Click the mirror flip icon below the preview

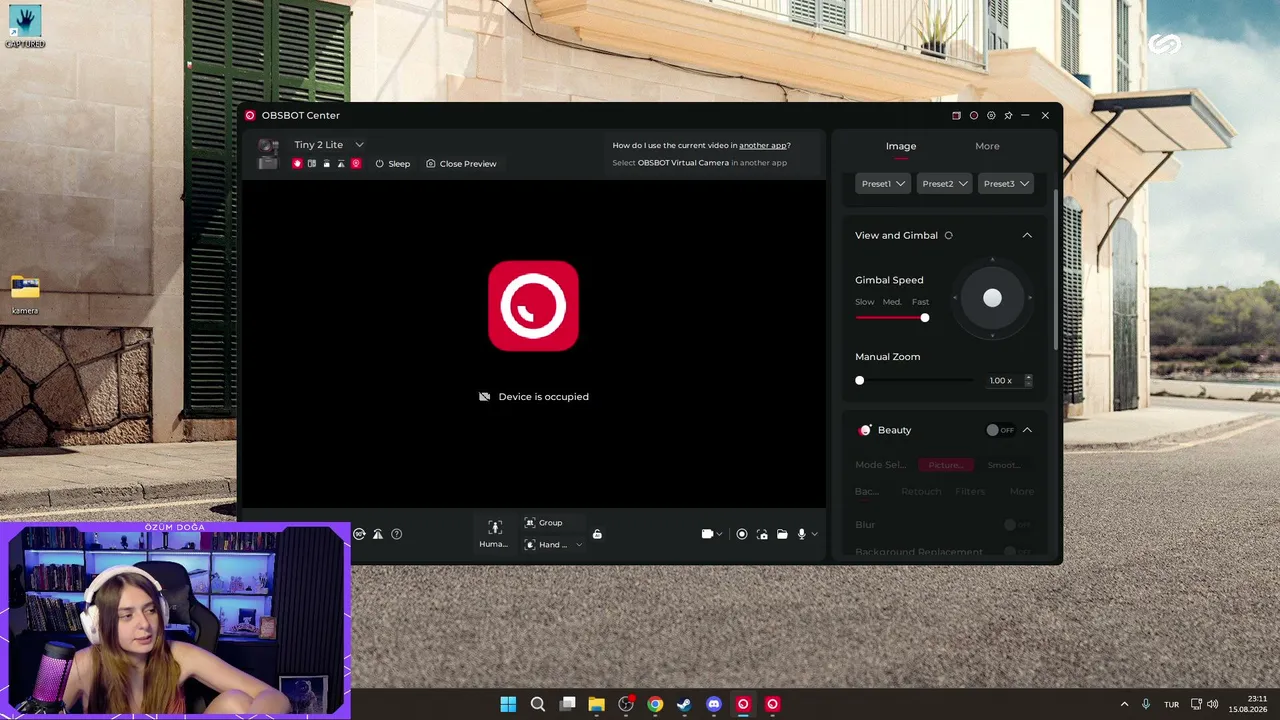(378, 534)
